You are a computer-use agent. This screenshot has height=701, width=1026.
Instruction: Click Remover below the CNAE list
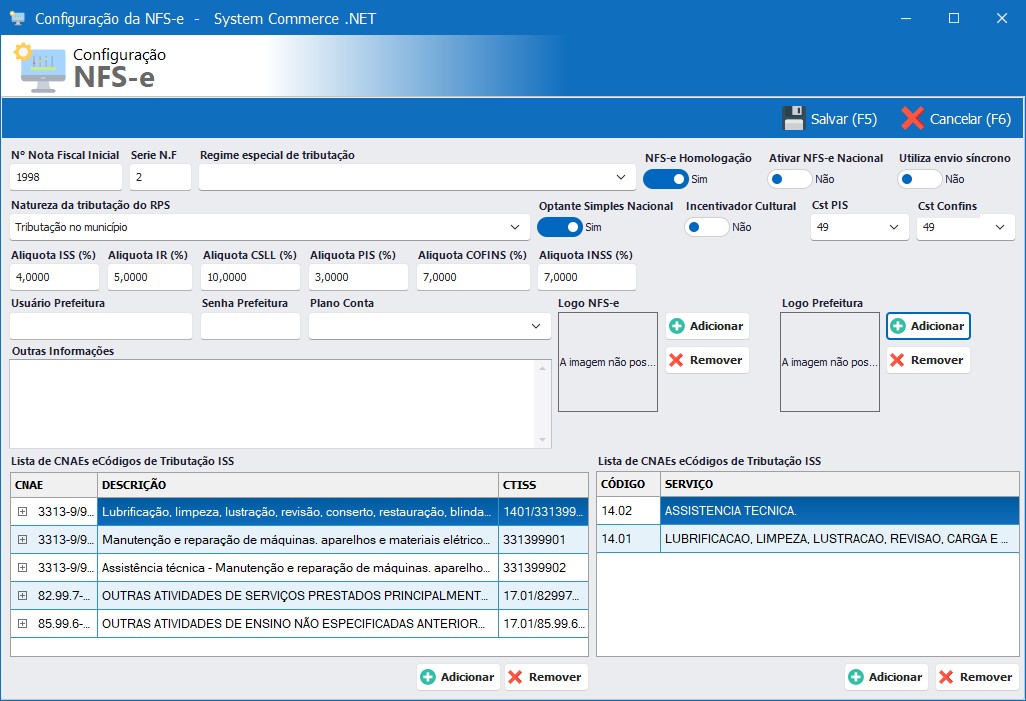545,677
